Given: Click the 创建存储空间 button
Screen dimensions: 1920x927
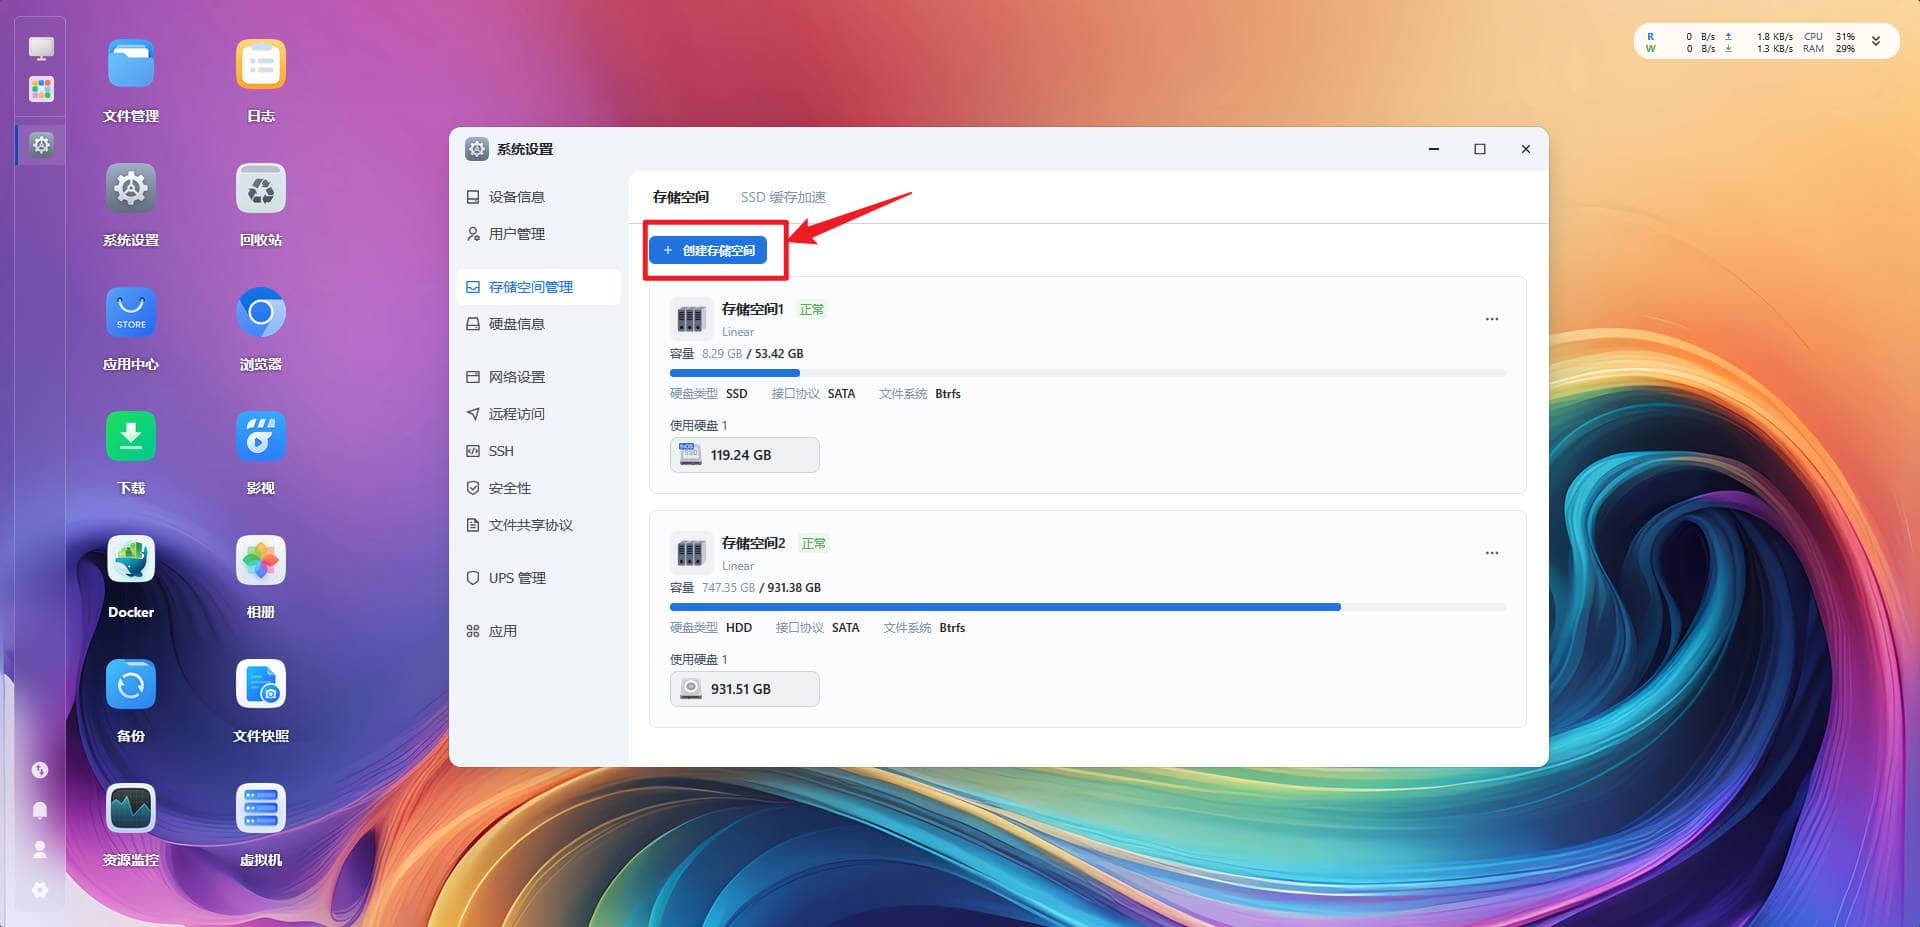Looking at the screenshot, I should tap(708, 250).
